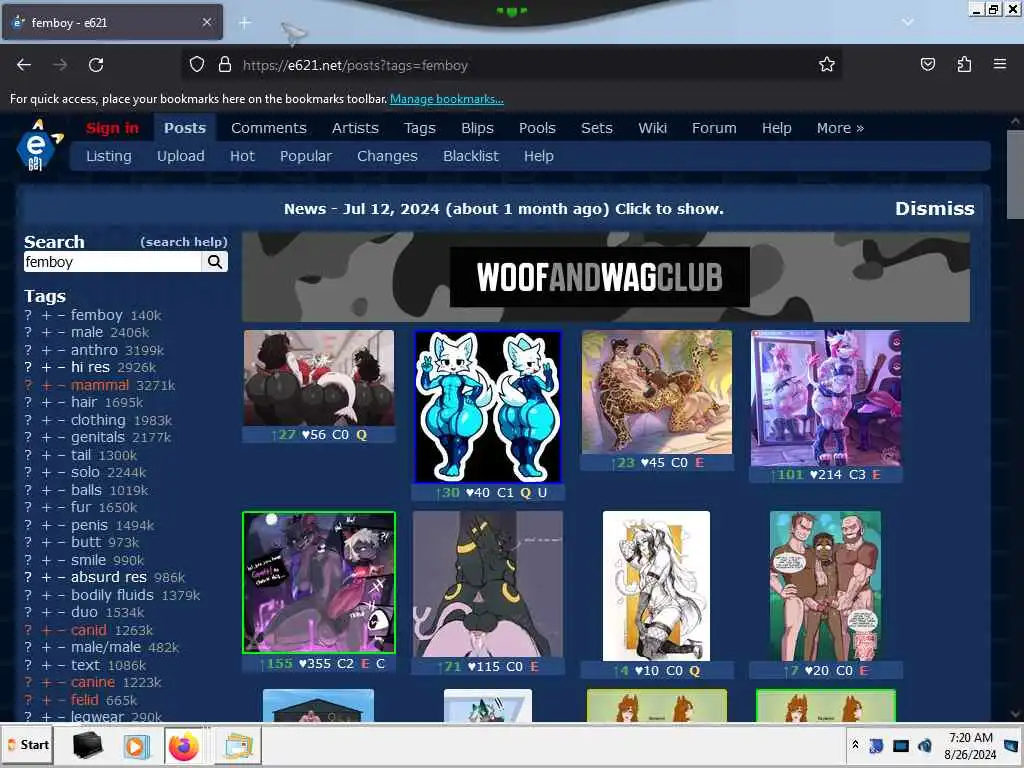The image size is (1024, 768).
Task: Switch to Firefox in the taskbar
Action: (184, 745)
